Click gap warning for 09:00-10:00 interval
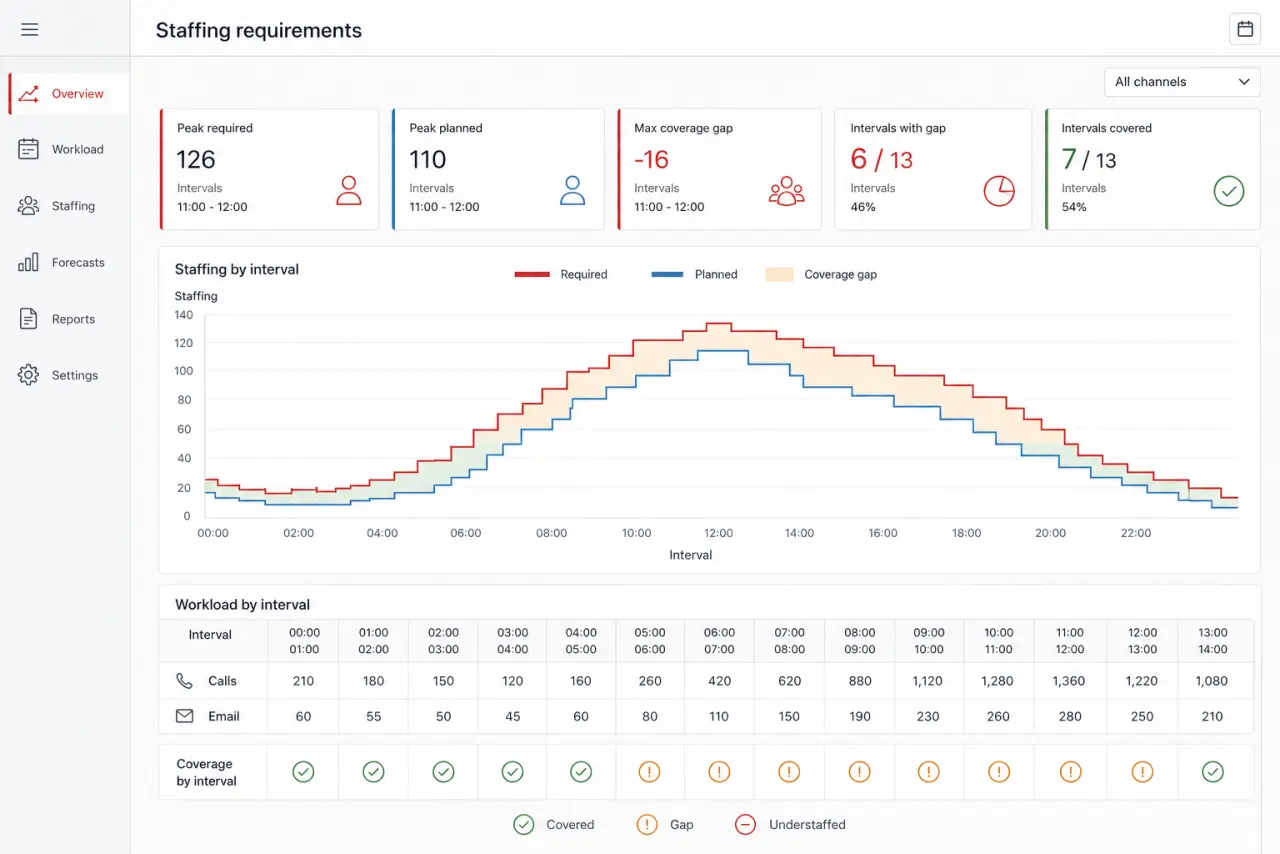 tap(929, 771)
